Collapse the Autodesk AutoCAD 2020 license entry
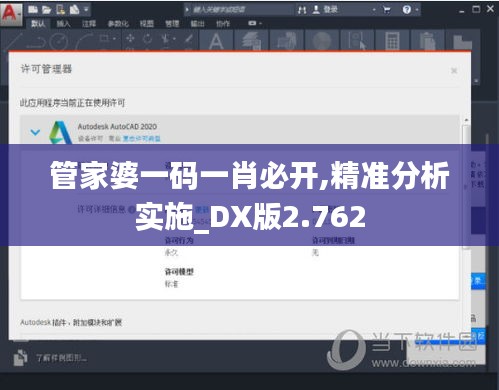 coord(35,132)
